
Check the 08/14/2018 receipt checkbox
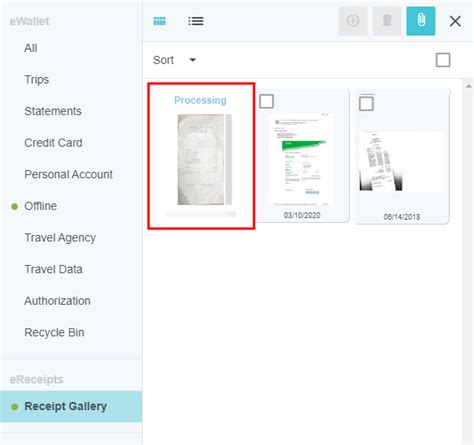coord(366,104)
